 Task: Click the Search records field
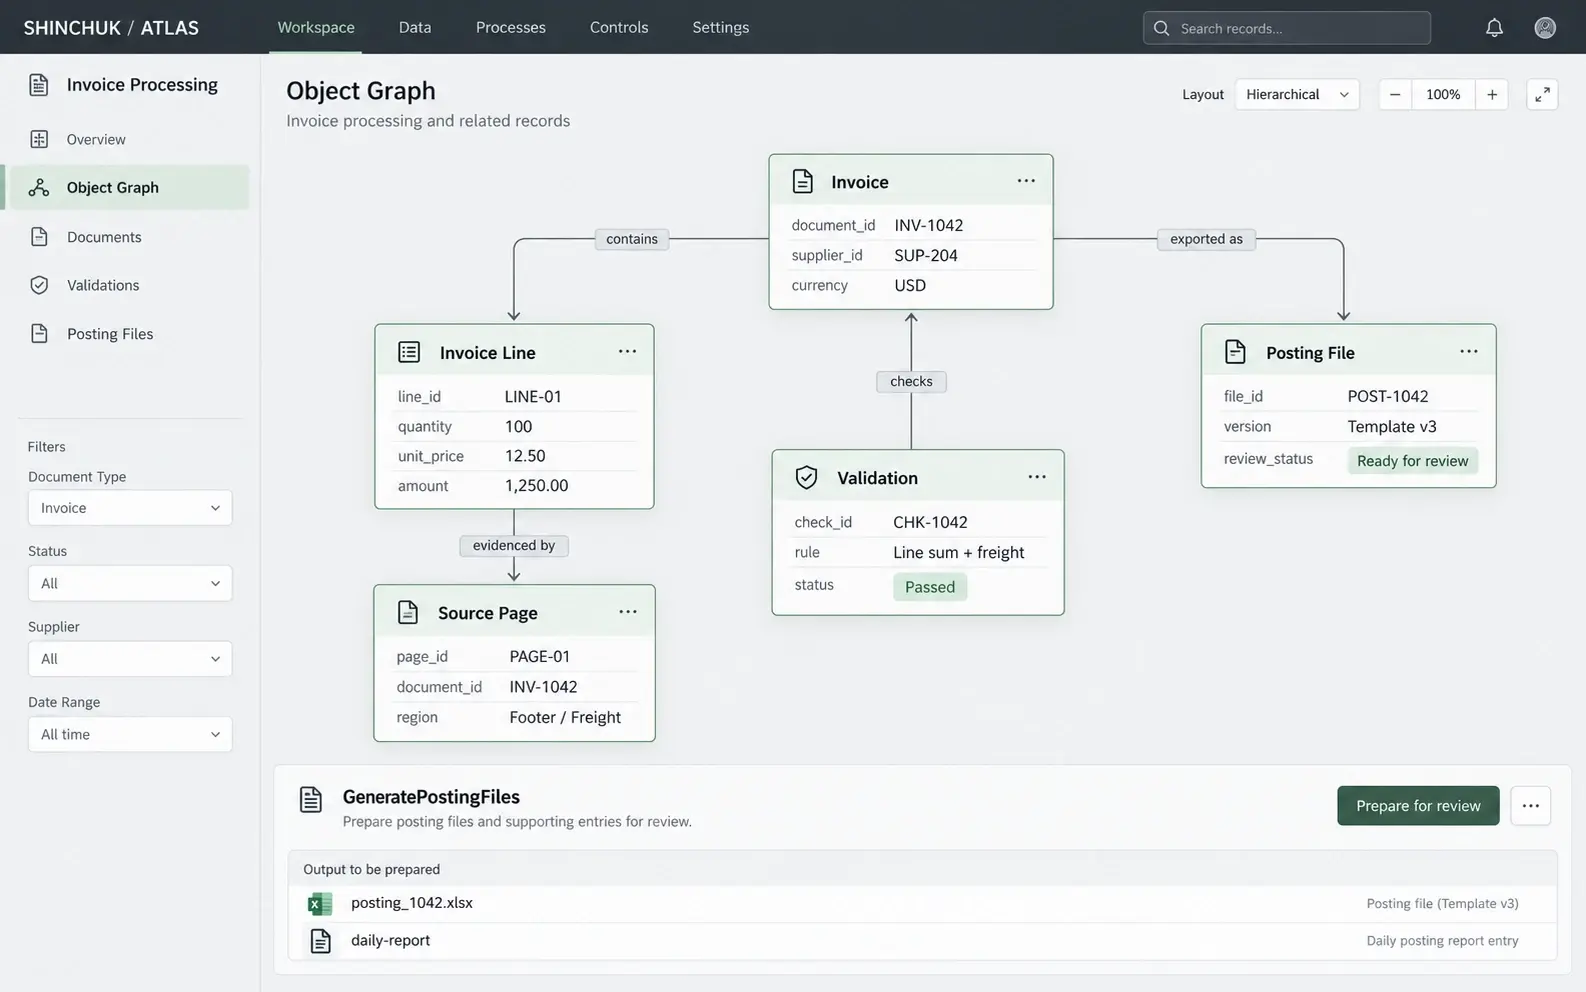1287,28
